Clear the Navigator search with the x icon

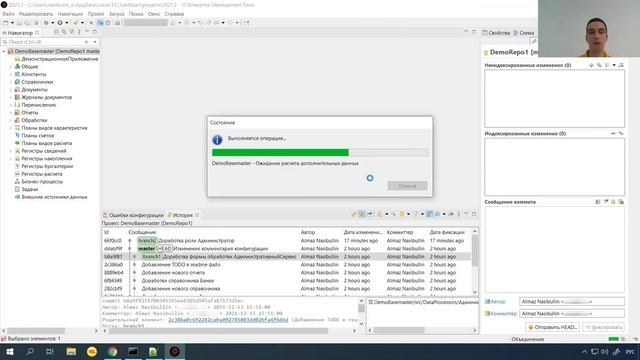tap(87, 42)
